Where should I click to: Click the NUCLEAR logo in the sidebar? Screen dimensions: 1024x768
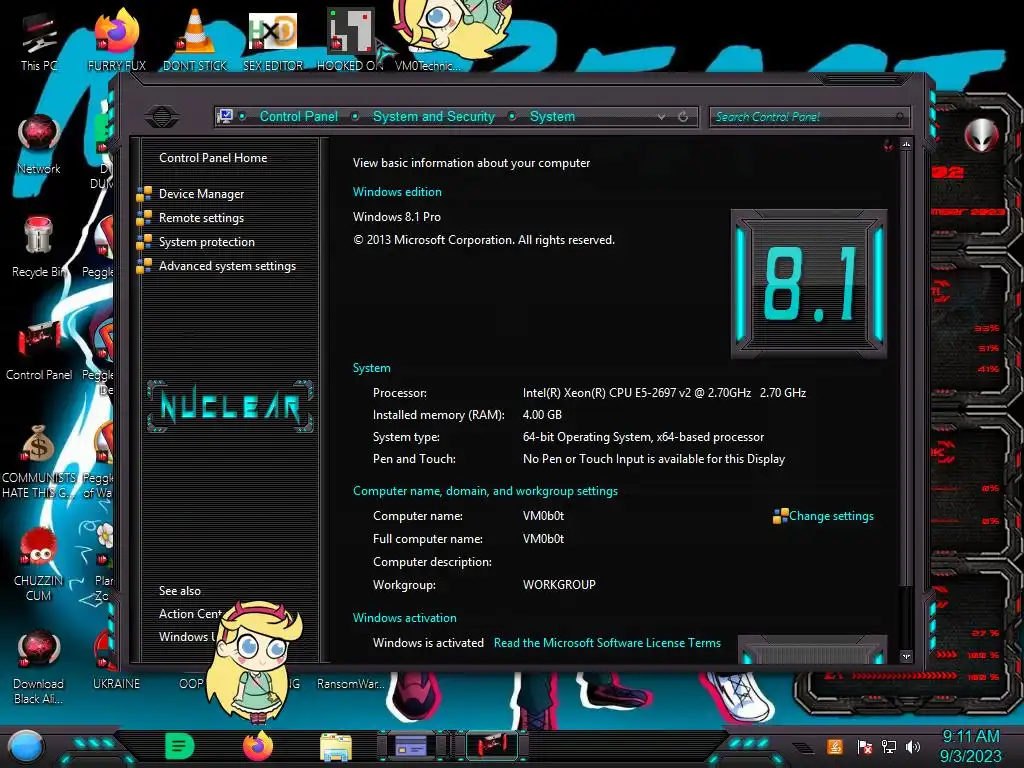230,406
